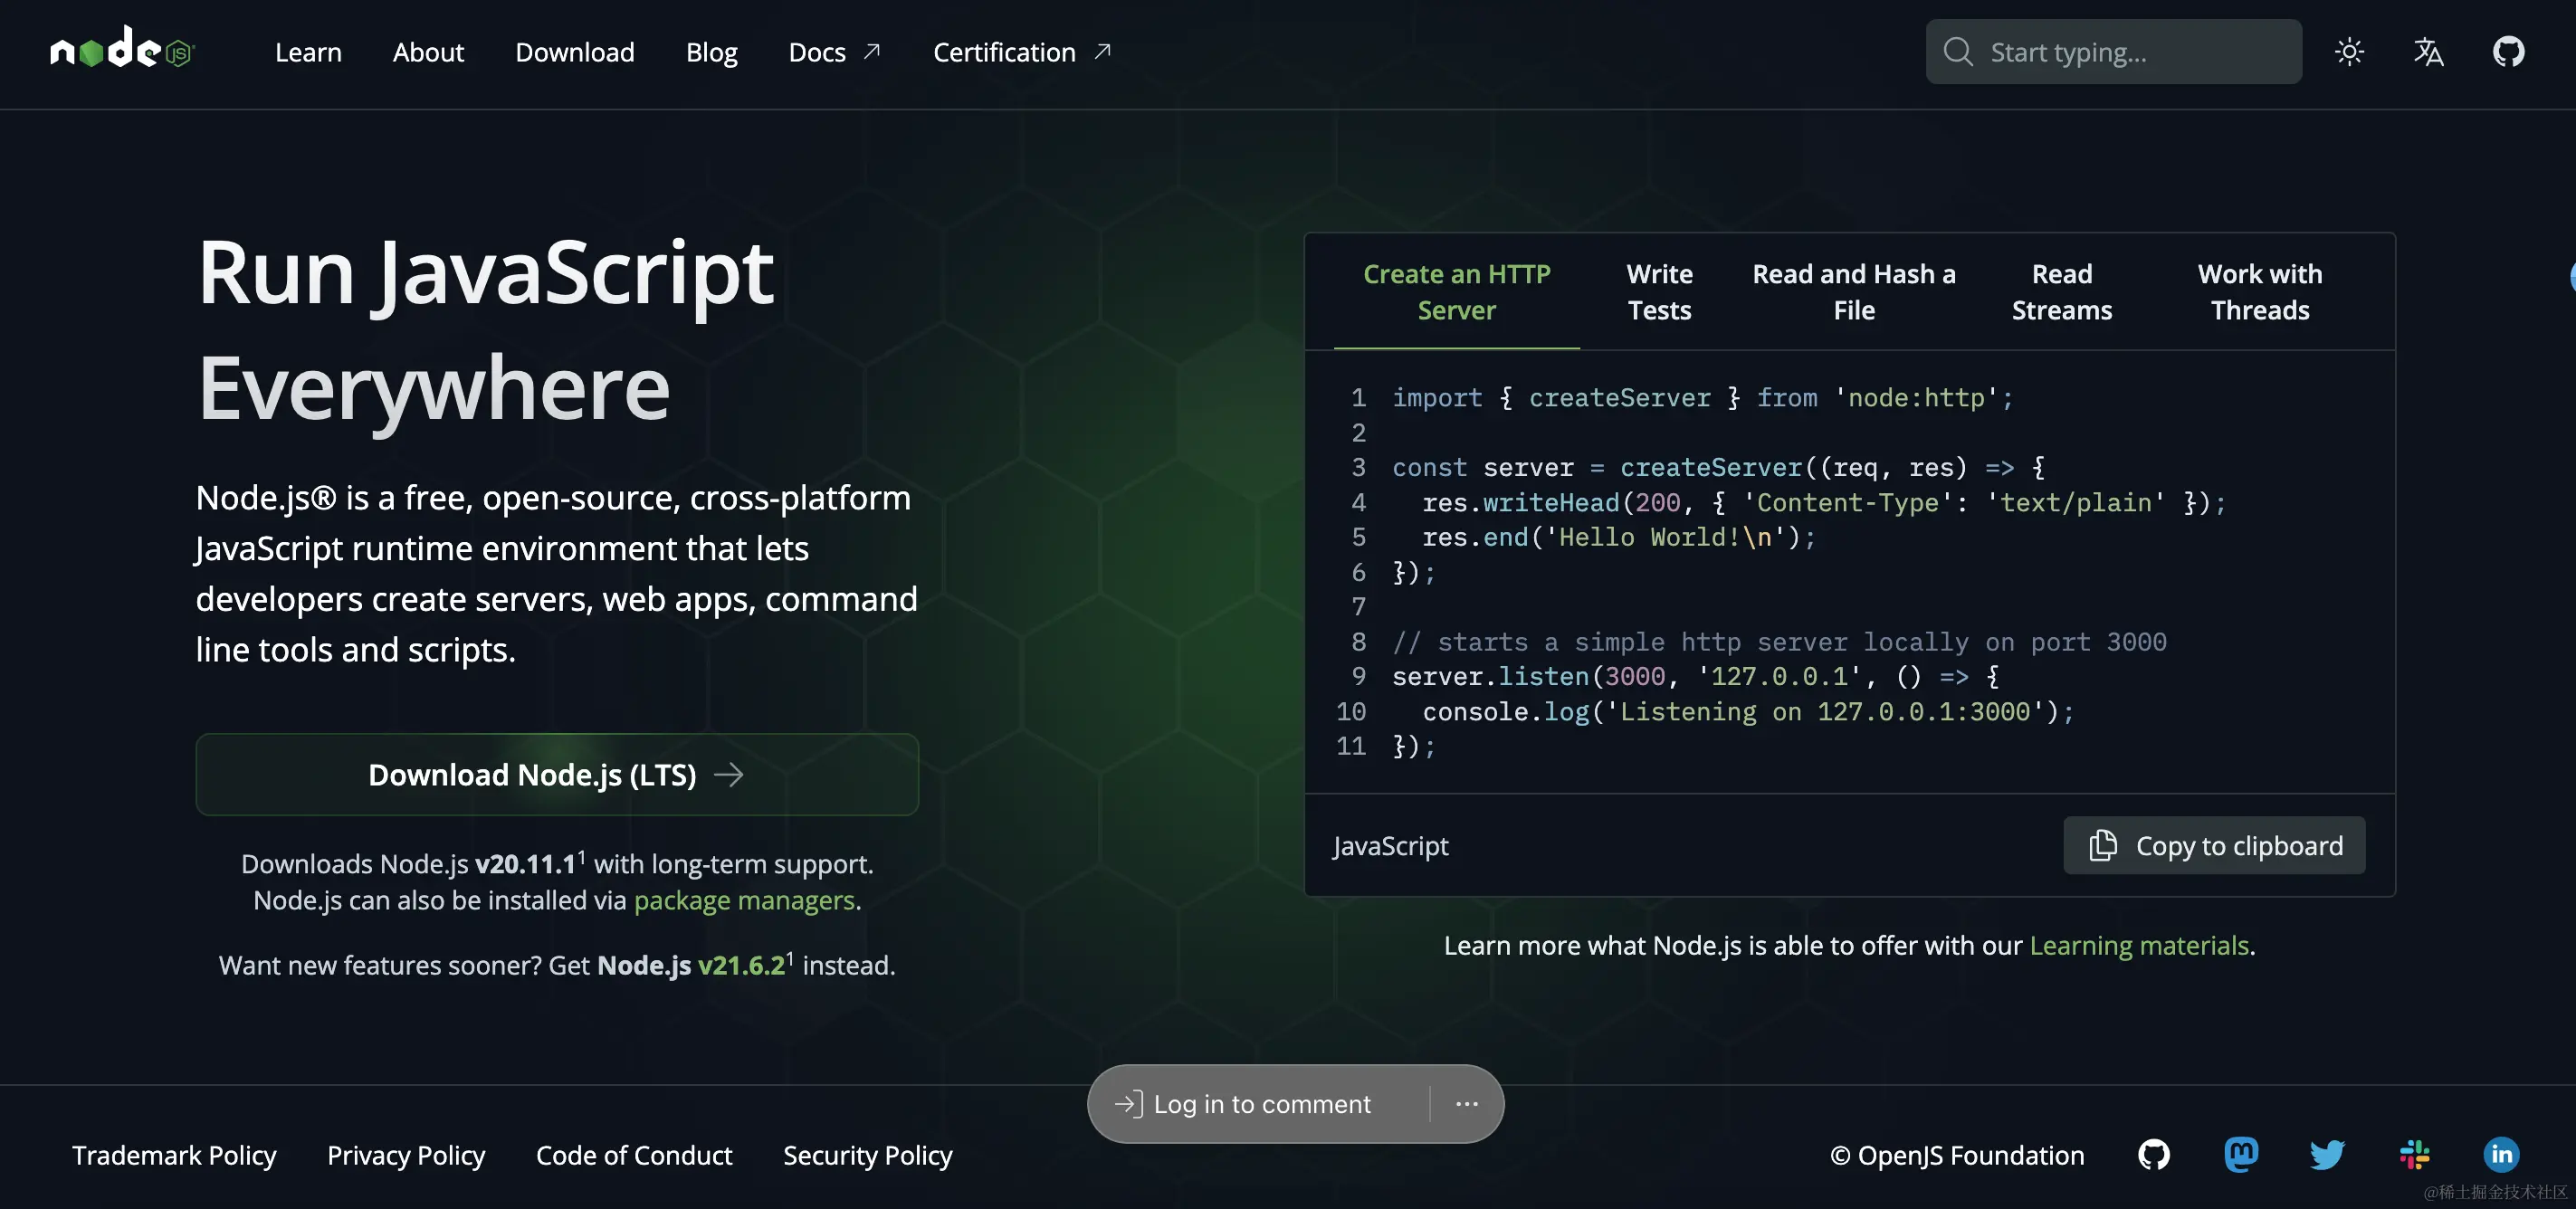Copy code snippet to clipboard
This screenshot has height=1209, width=2576.
2214,845
